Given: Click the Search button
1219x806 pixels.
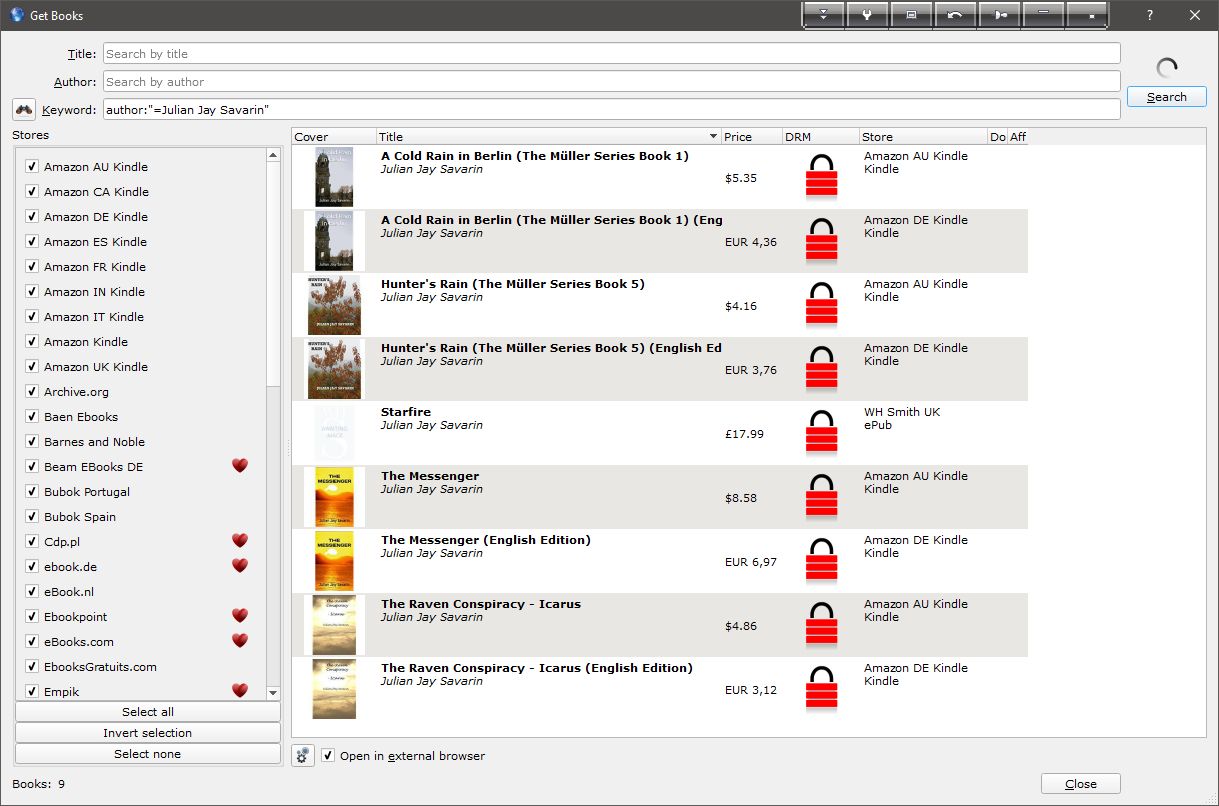Looking at the screenshot, I should click(1167, 97).
